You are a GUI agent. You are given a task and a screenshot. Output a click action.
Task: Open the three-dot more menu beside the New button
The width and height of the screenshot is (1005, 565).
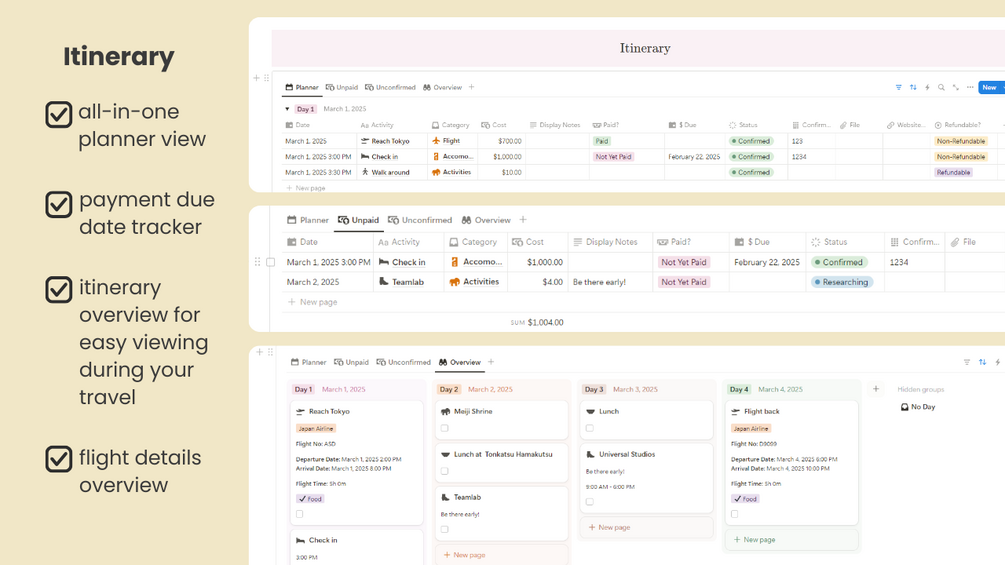click(x=970, y=87)
